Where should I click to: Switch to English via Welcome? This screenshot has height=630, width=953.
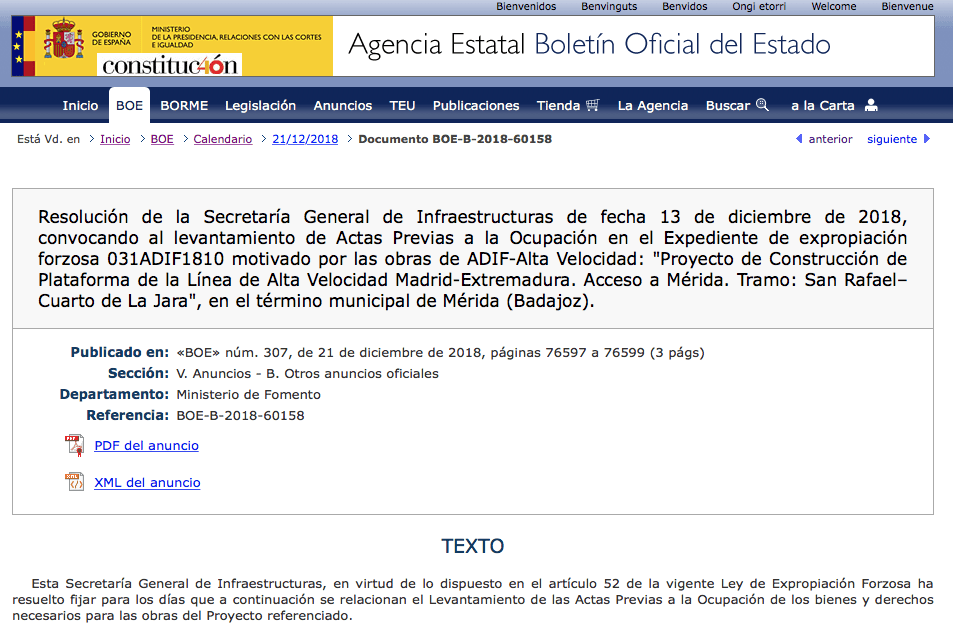(834, 6)
